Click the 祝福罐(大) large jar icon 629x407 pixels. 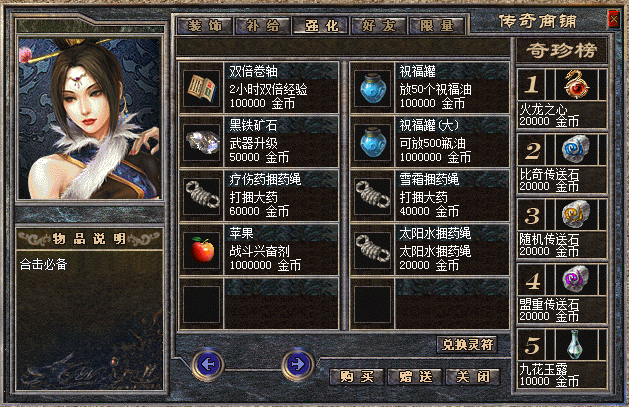373,142
